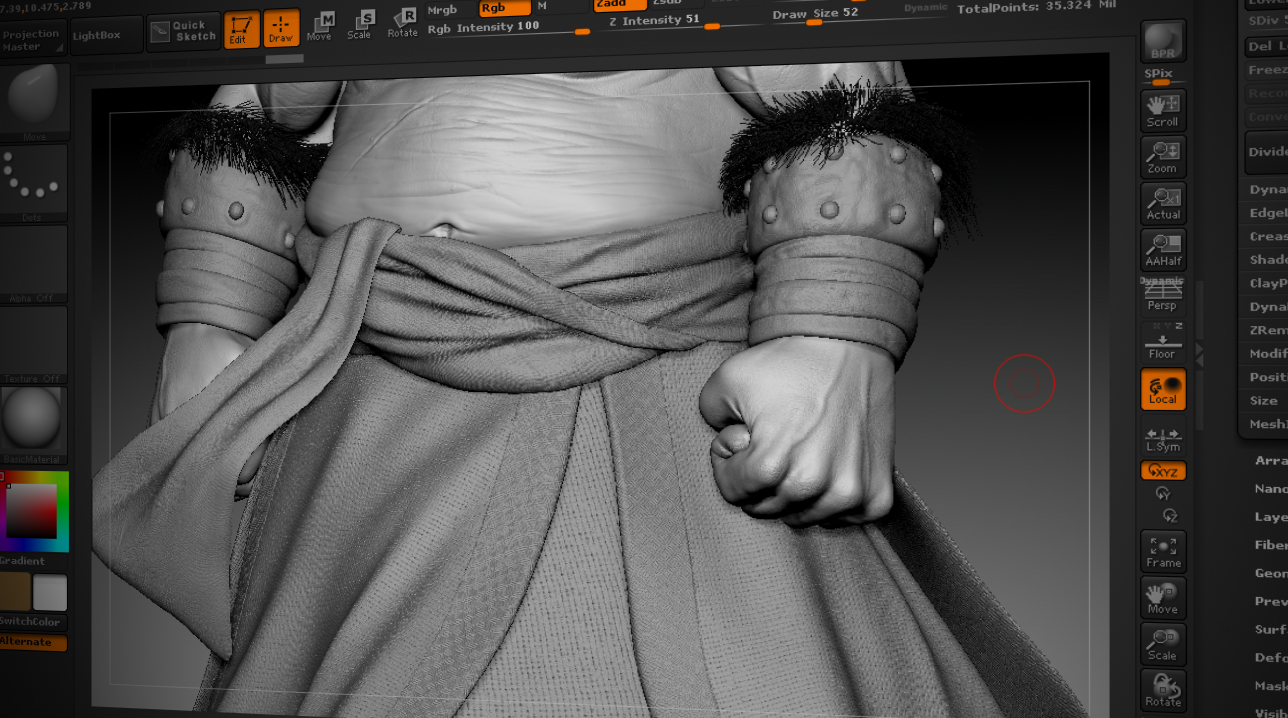Click the Zoom canvas icon

click(1163, 156)
